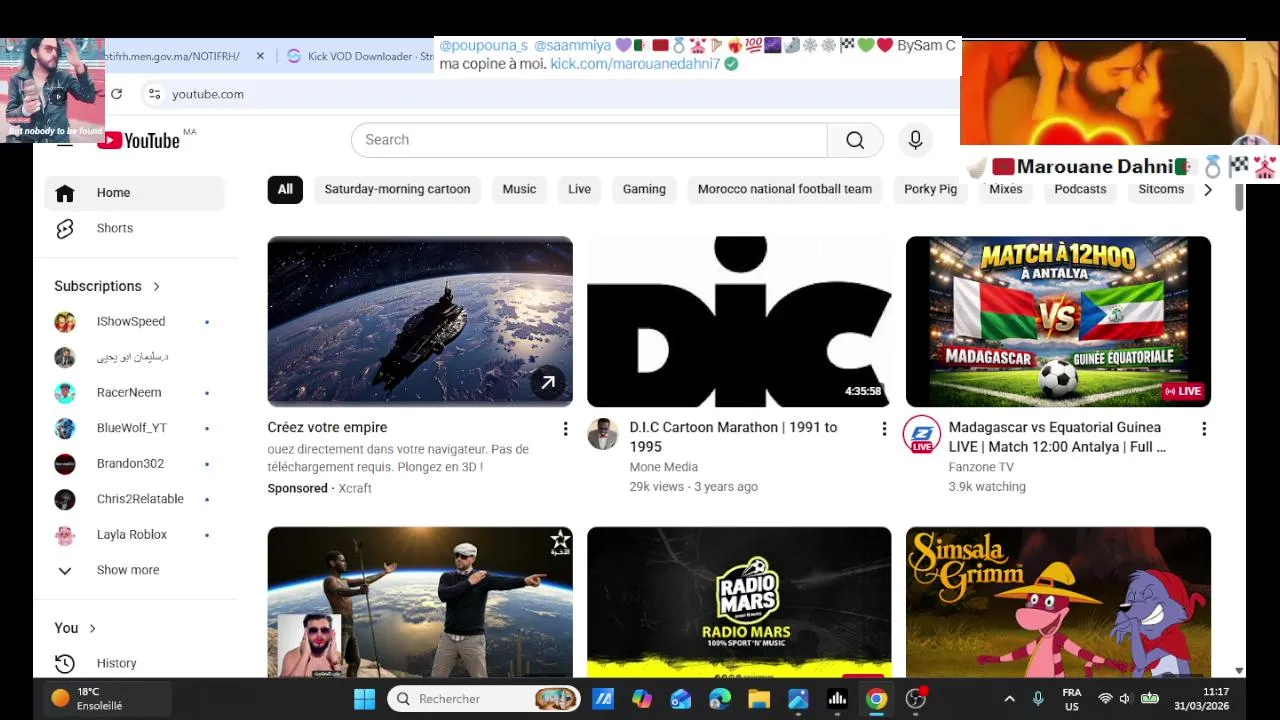Open the Simsala Grimm video thumbnail
The width and height of the screenshot is (1280, 720).
click(x=1058, y=602)
